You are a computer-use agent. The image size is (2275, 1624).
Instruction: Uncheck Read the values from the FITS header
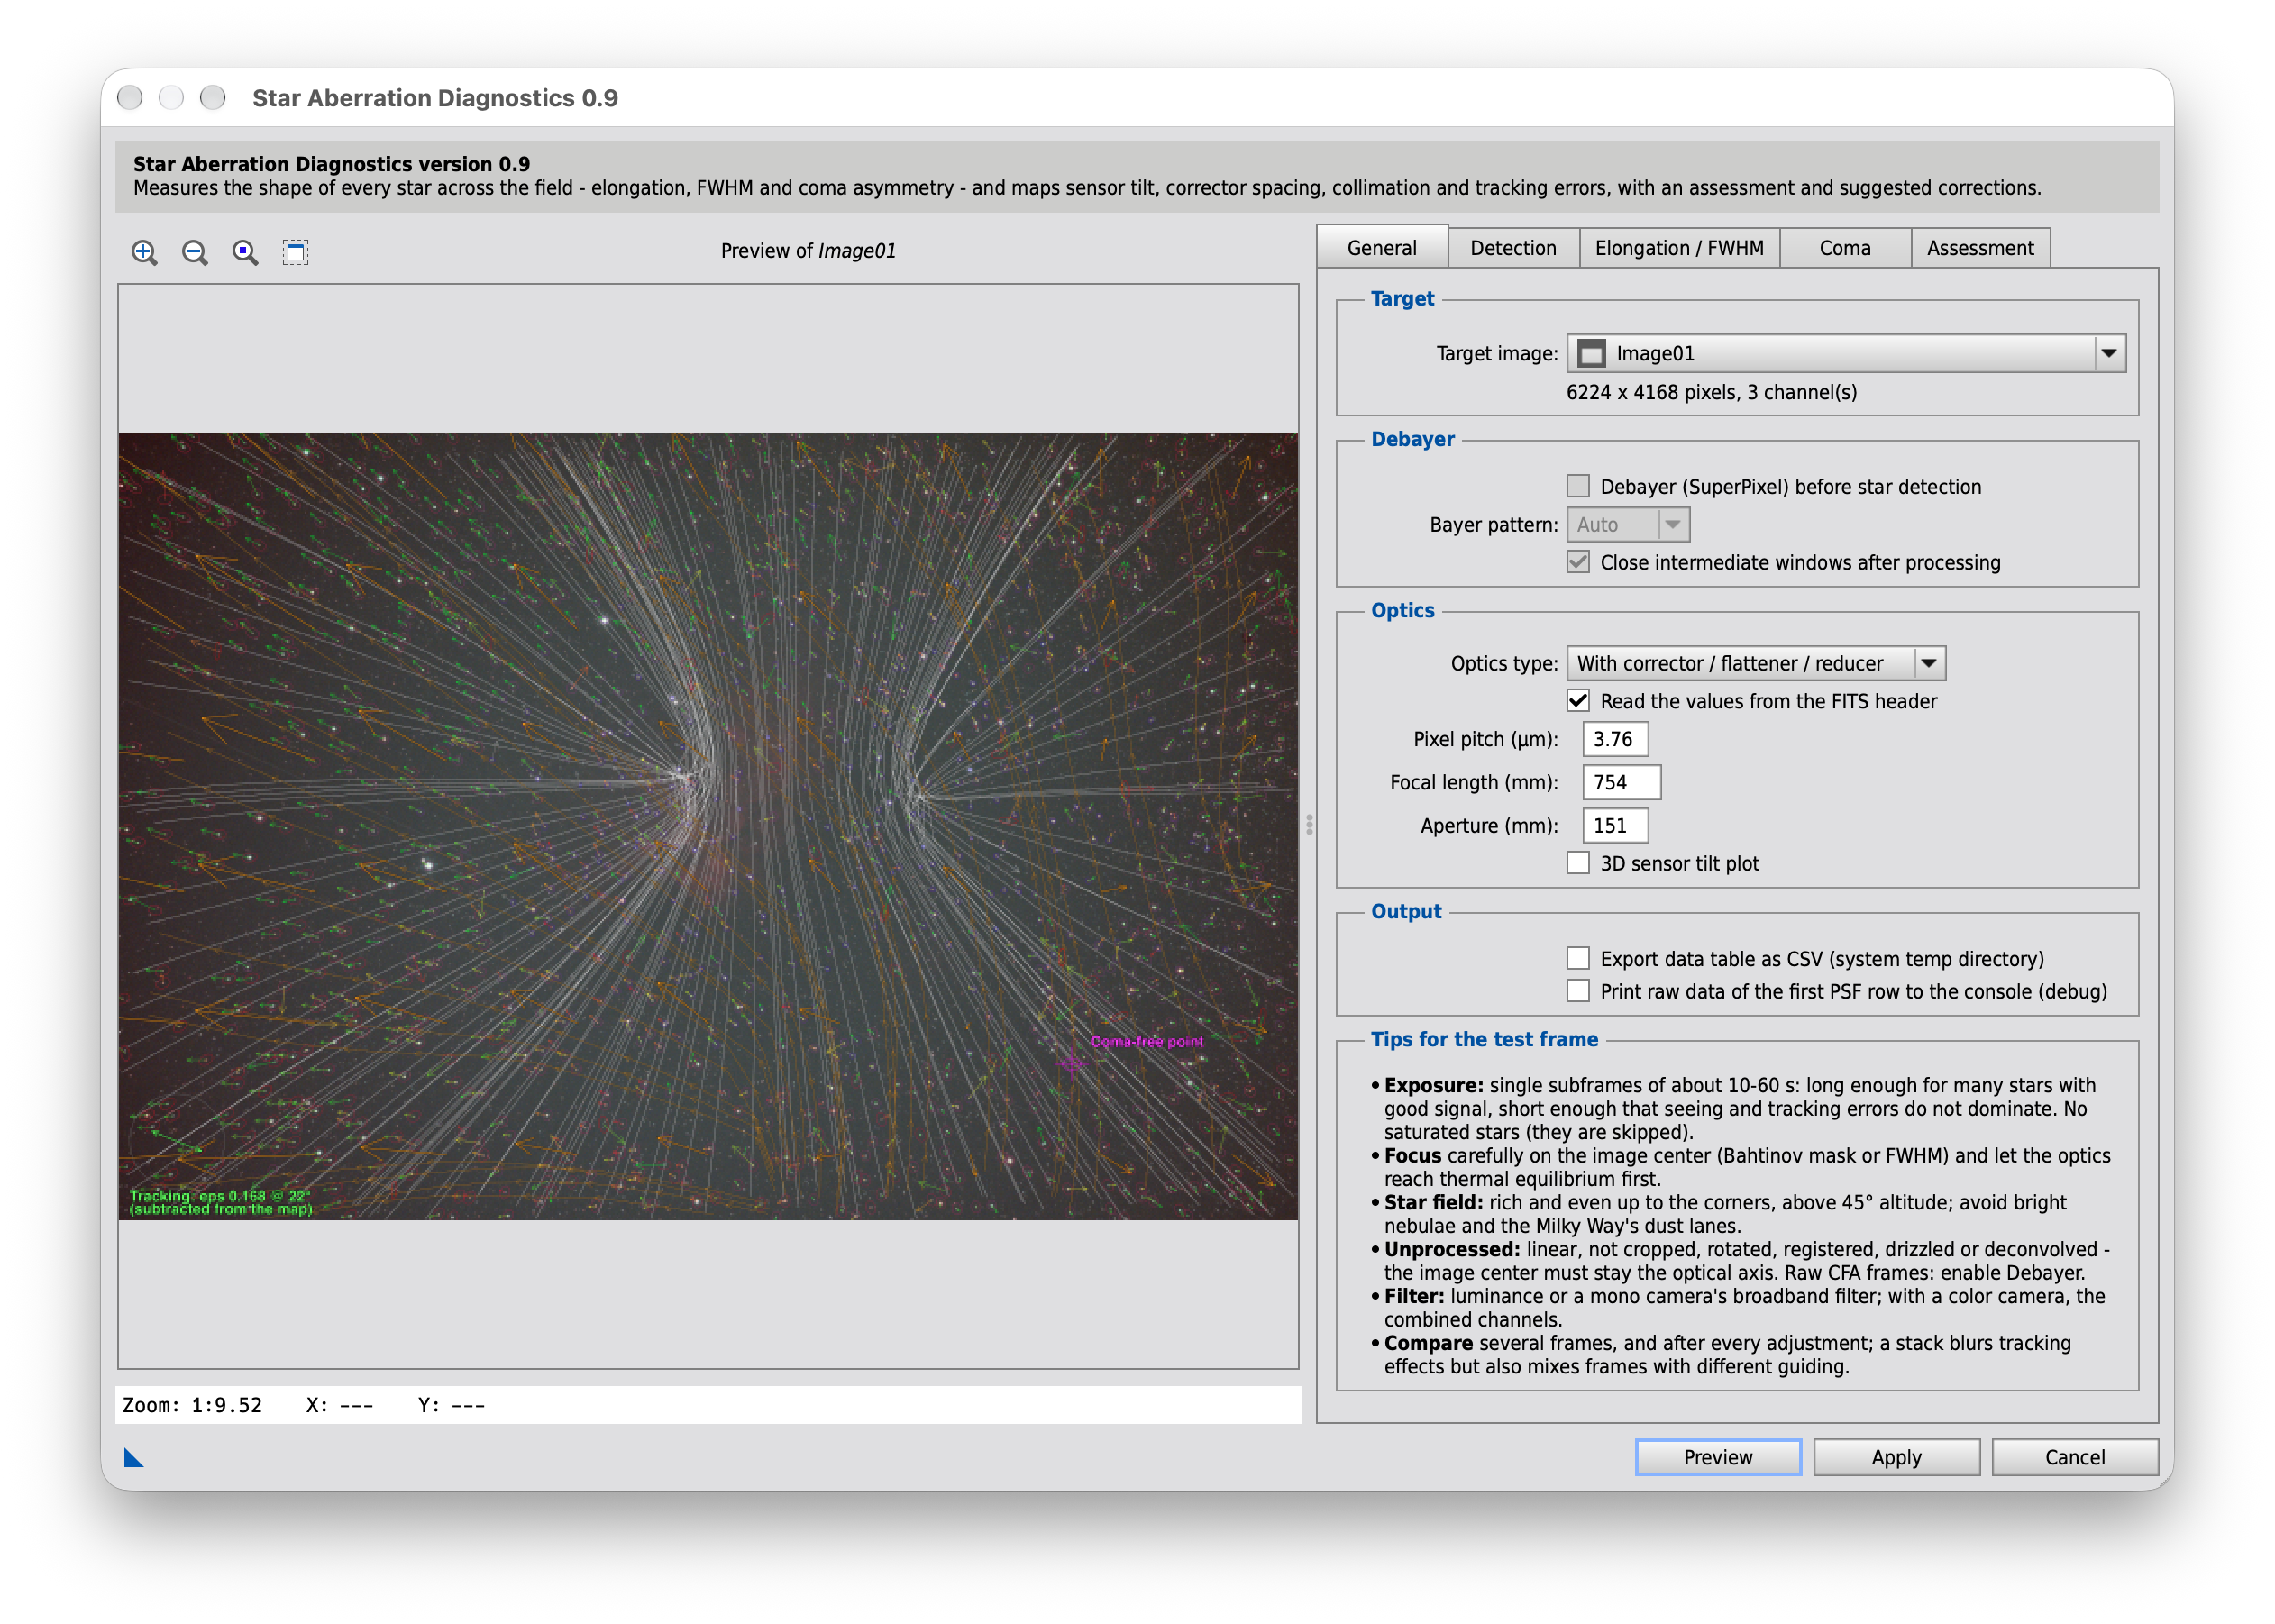tap(1578, 701)
